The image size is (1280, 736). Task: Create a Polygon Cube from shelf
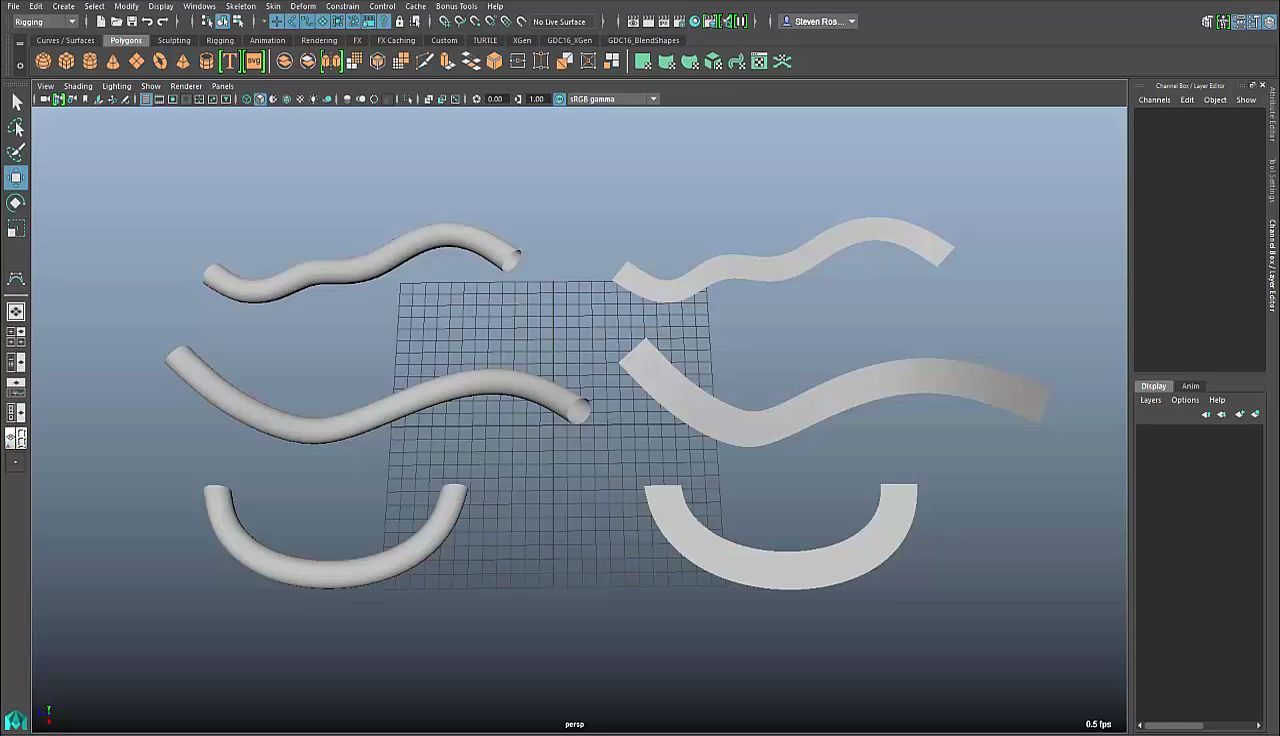tap(66, 62)
